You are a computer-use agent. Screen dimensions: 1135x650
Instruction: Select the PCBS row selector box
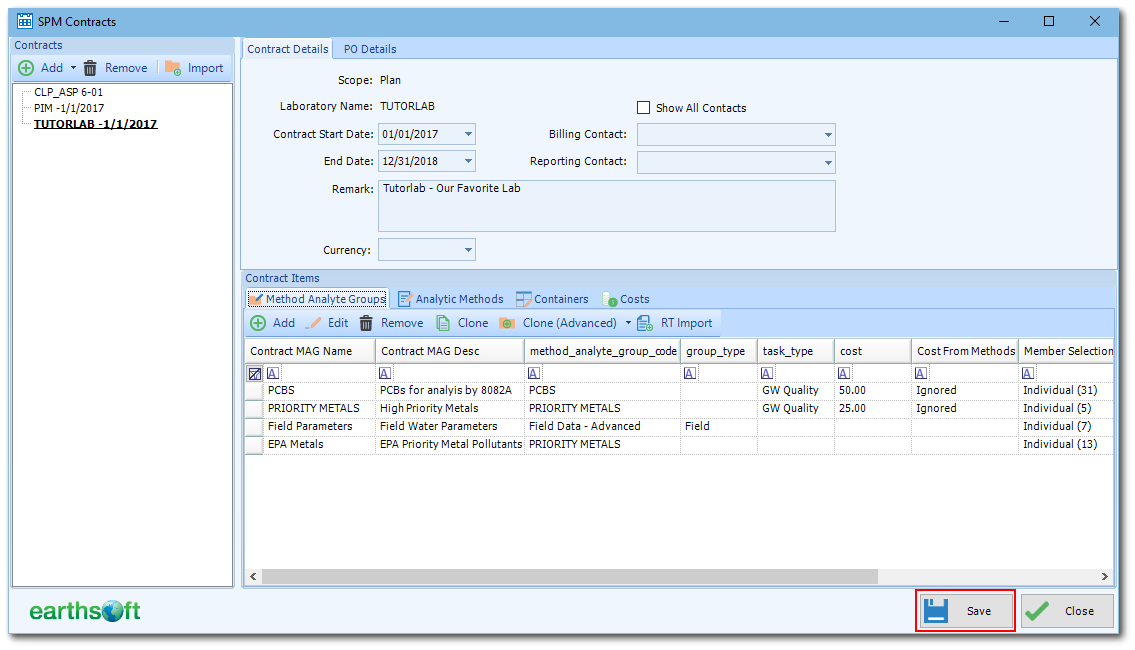pyautogui.click(x=254, y=391)
